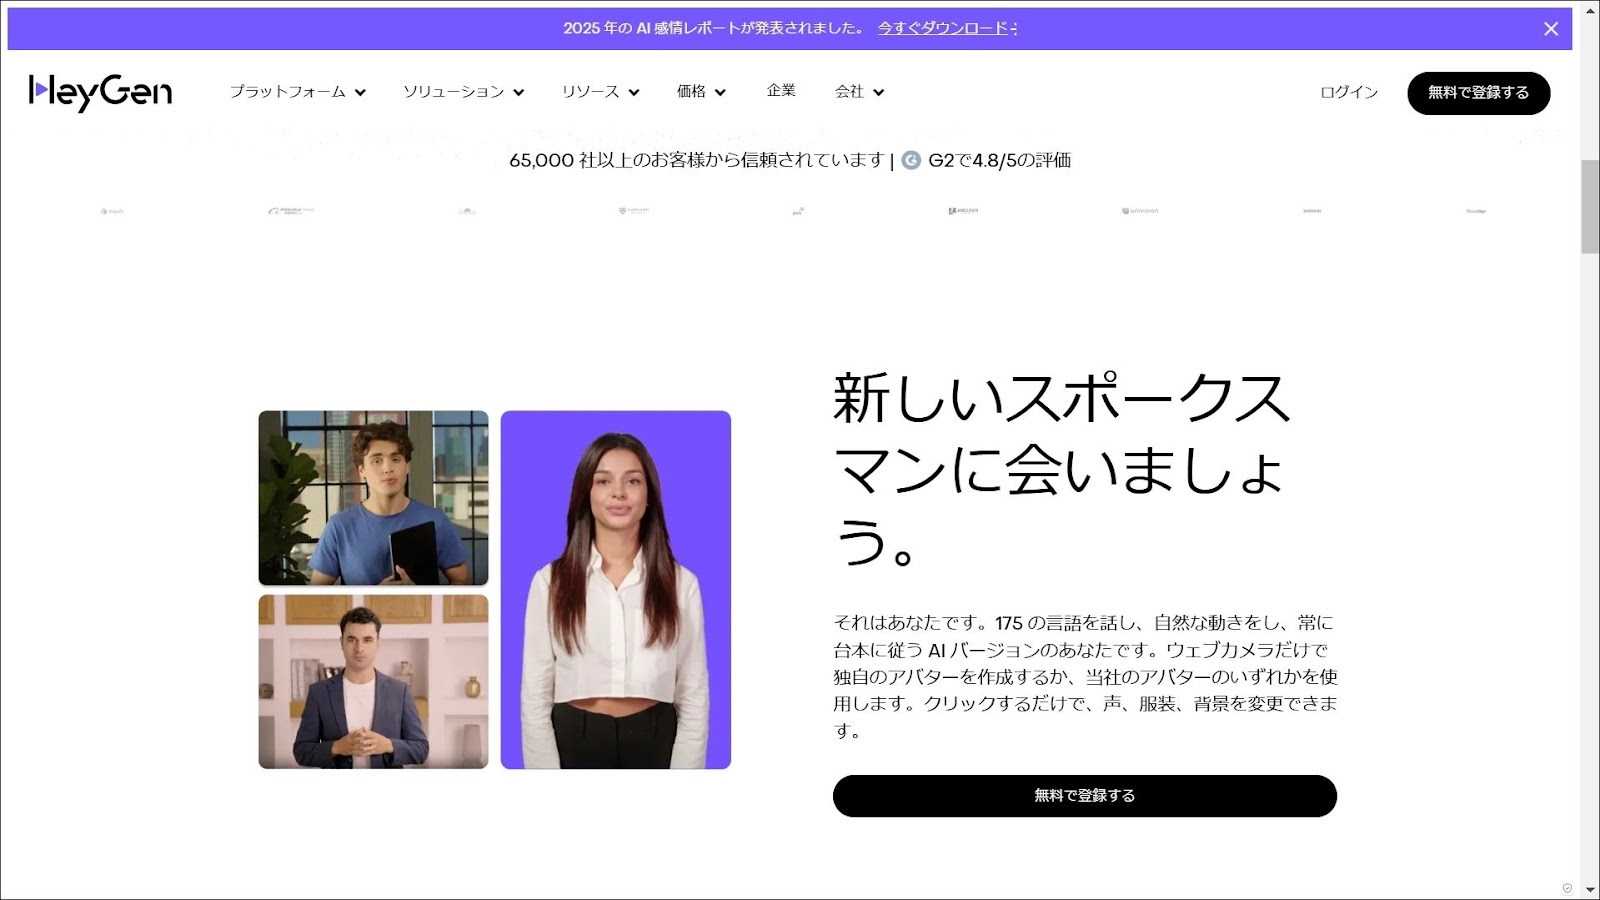This screenshot has height=900, width=1600.
Task: Click the text 65,000 社以上のお客様から信頼されています
Action: pyautogui.click(x=697, y=160)
